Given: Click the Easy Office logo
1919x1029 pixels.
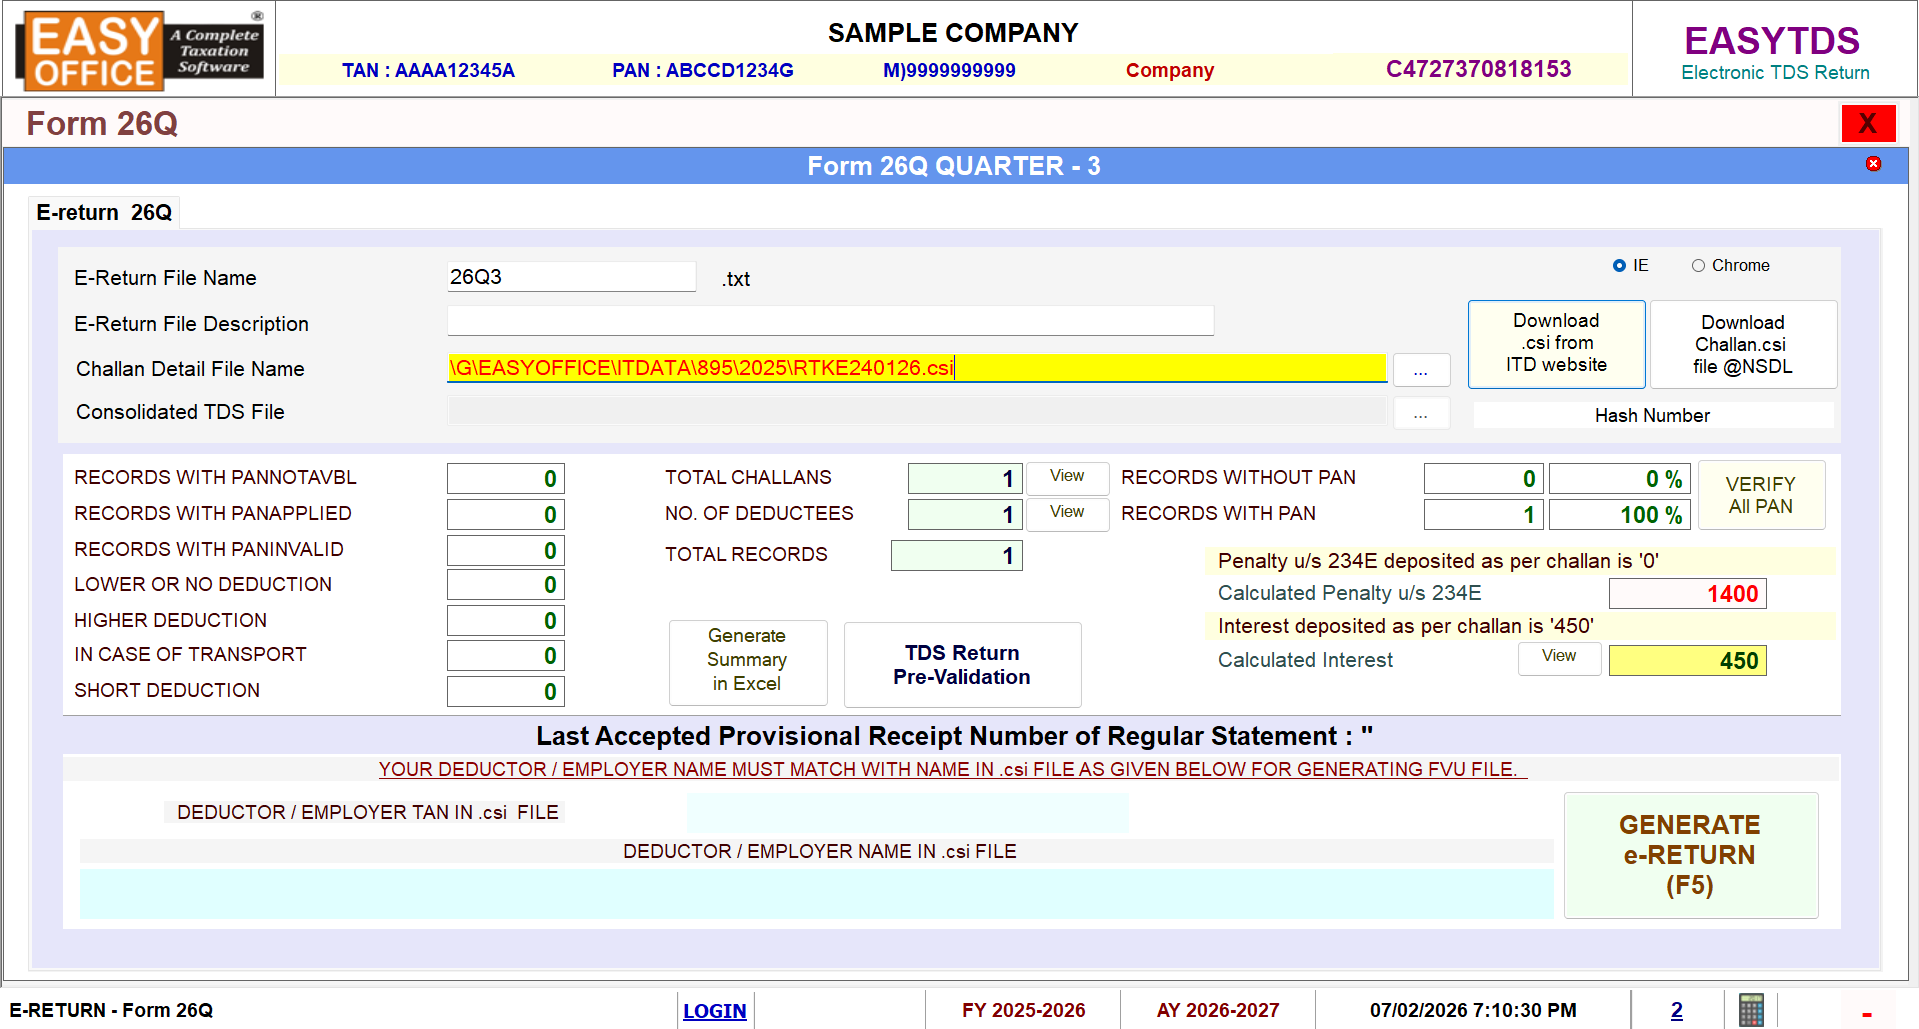Looking at the screenshot, I should click(139, 50).
